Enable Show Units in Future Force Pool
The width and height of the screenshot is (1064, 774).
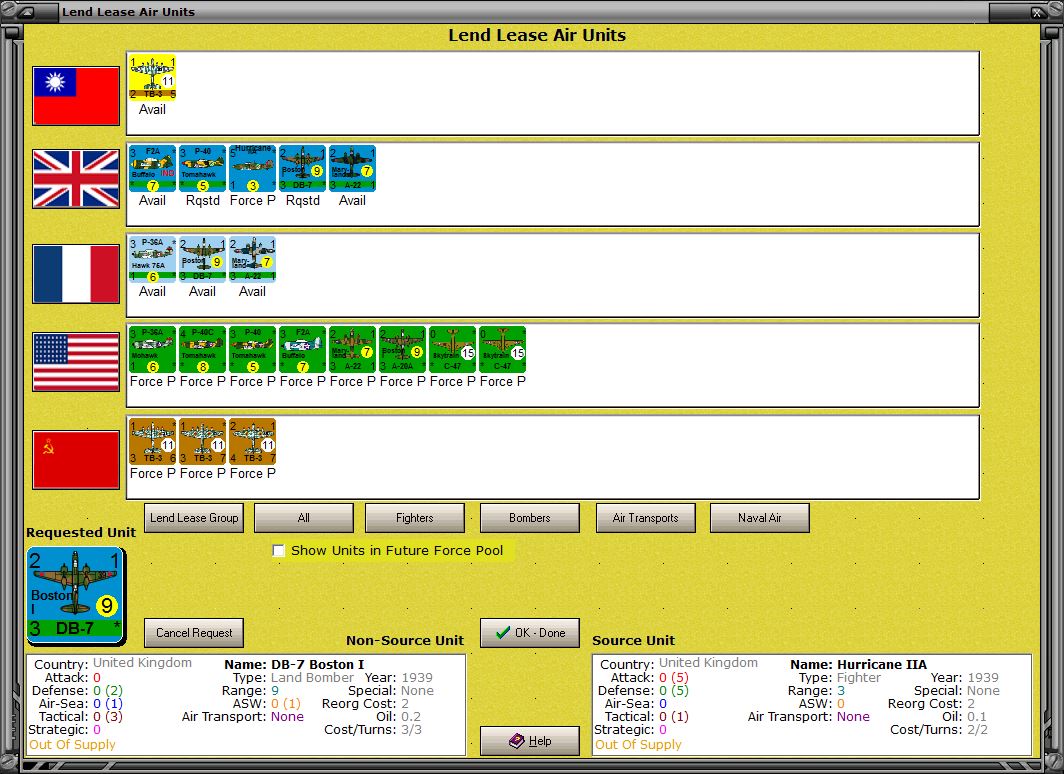[x=278, y=551]
